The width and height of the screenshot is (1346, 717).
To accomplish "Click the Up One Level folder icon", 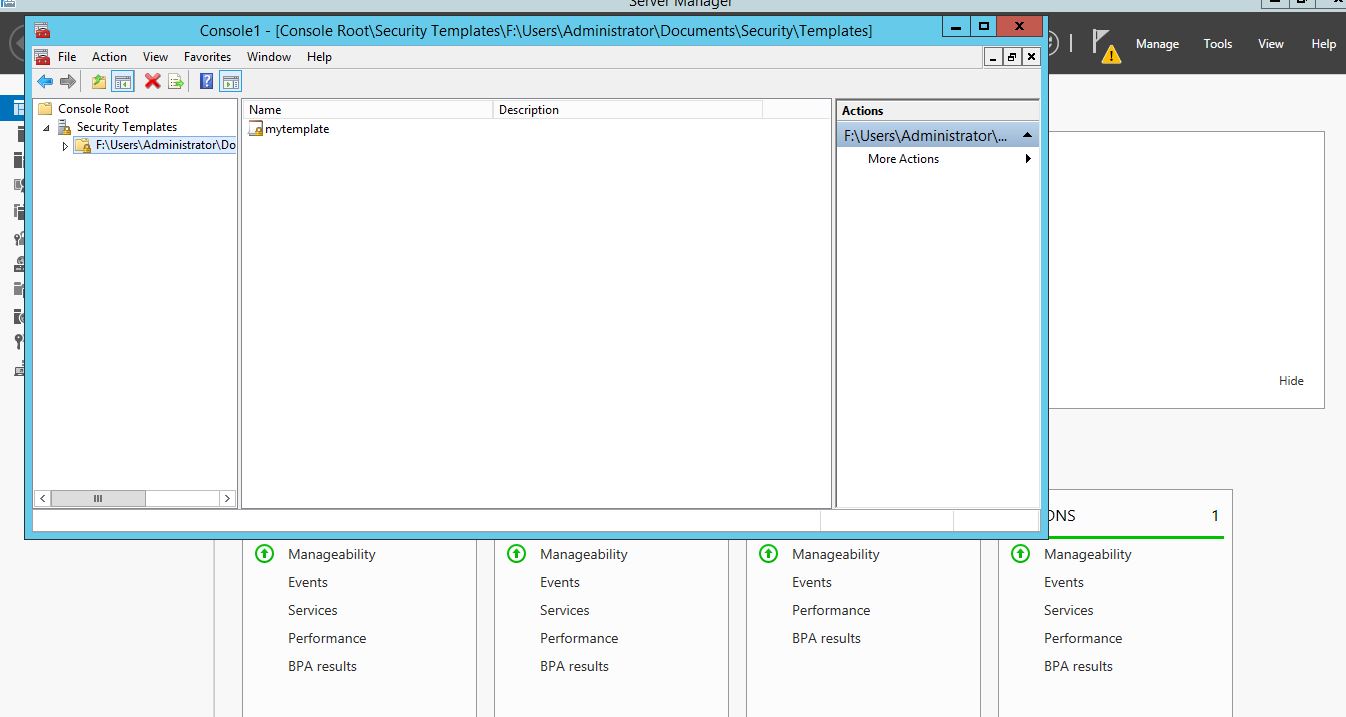I will [99, 82].
